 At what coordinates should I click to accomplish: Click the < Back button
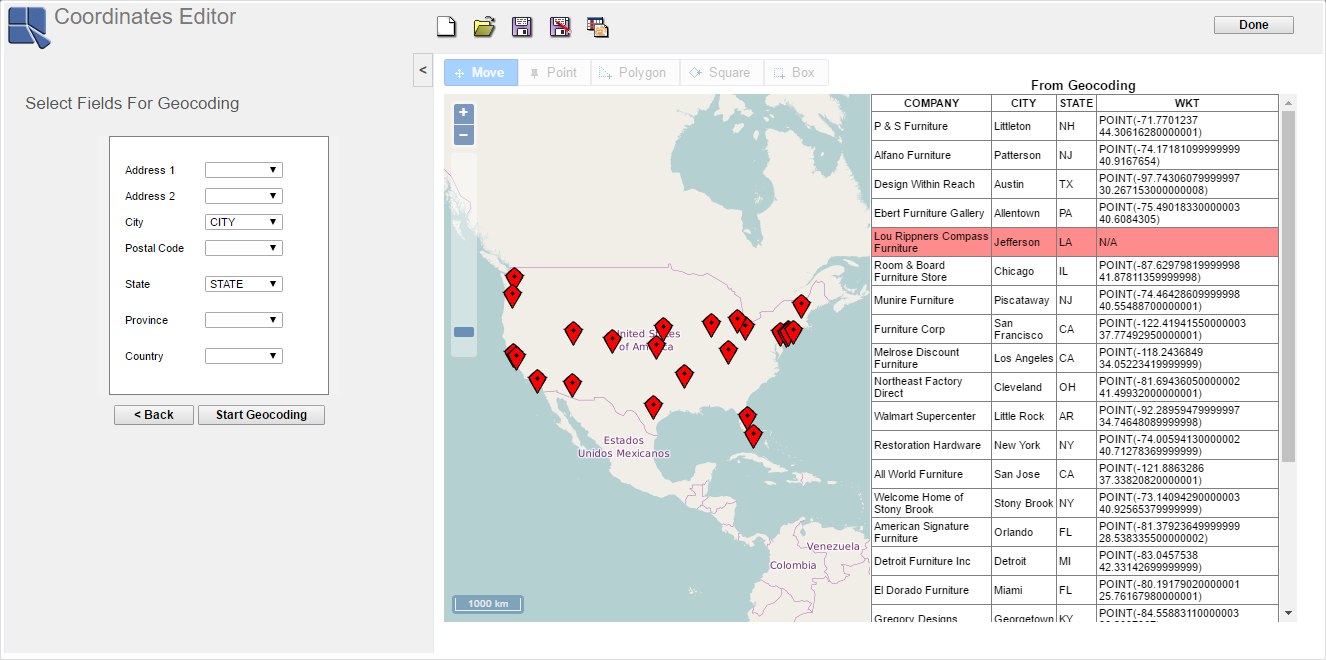pos(153,415)
